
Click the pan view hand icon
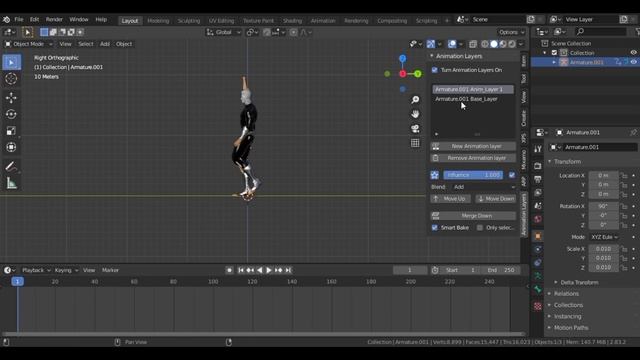click(x=415, y=114)
